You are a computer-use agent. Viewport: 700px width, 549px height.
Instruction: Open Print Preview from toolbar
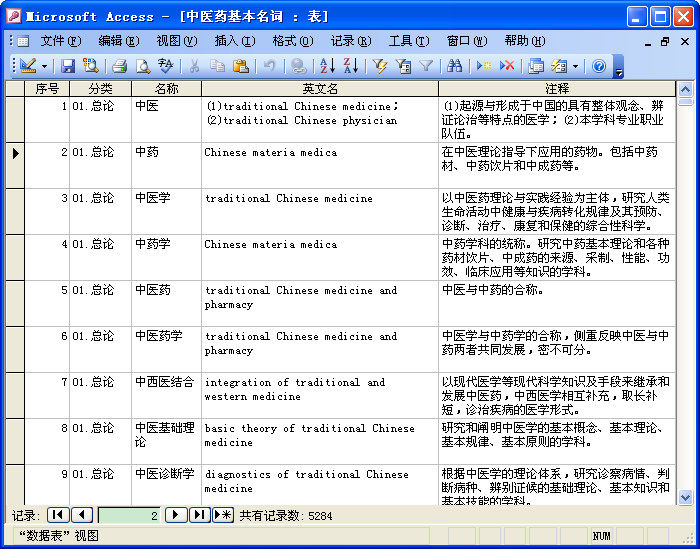pos(143,66)
